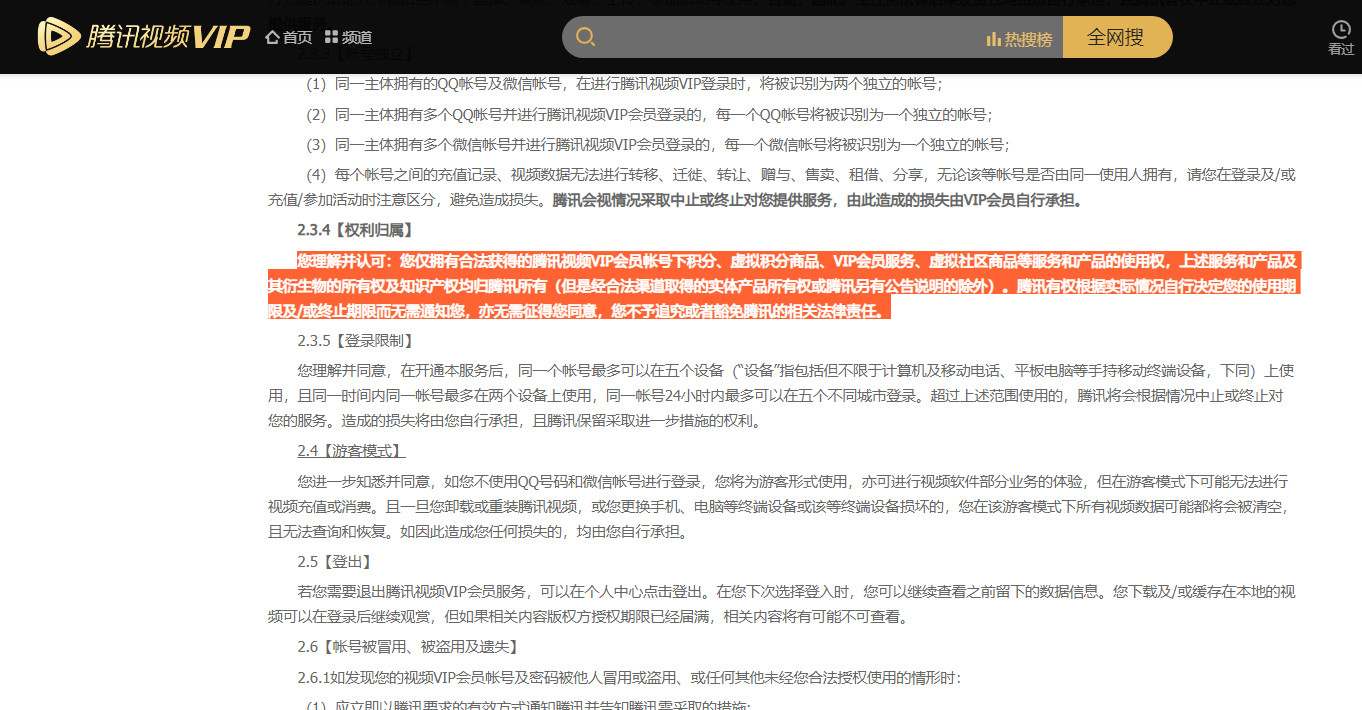Click the 热搜榜 text label

[x=1029, y=39]
